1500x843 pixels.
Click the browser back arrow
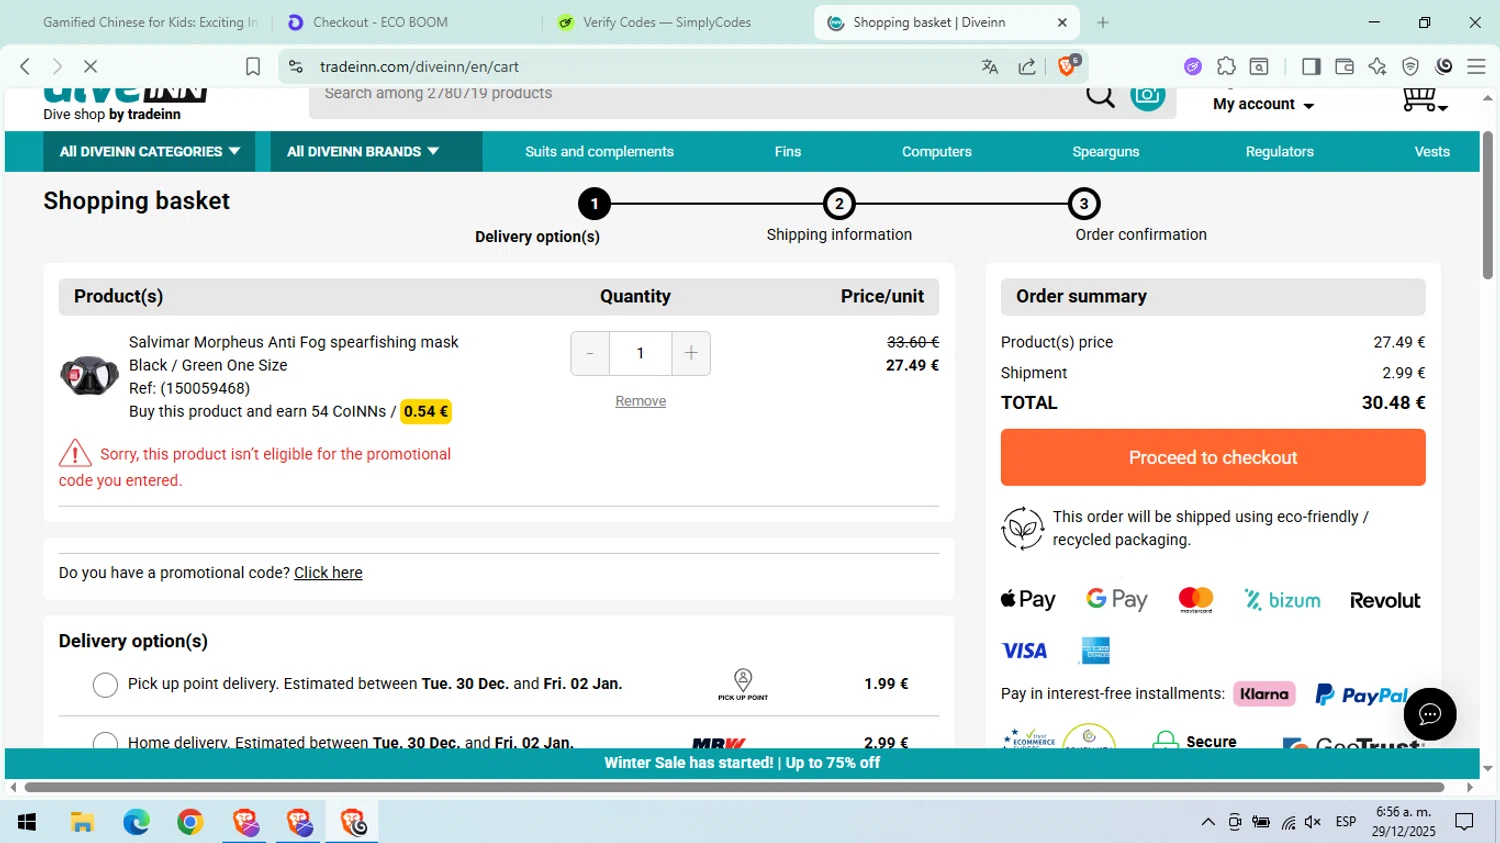[x=25, y=66]
